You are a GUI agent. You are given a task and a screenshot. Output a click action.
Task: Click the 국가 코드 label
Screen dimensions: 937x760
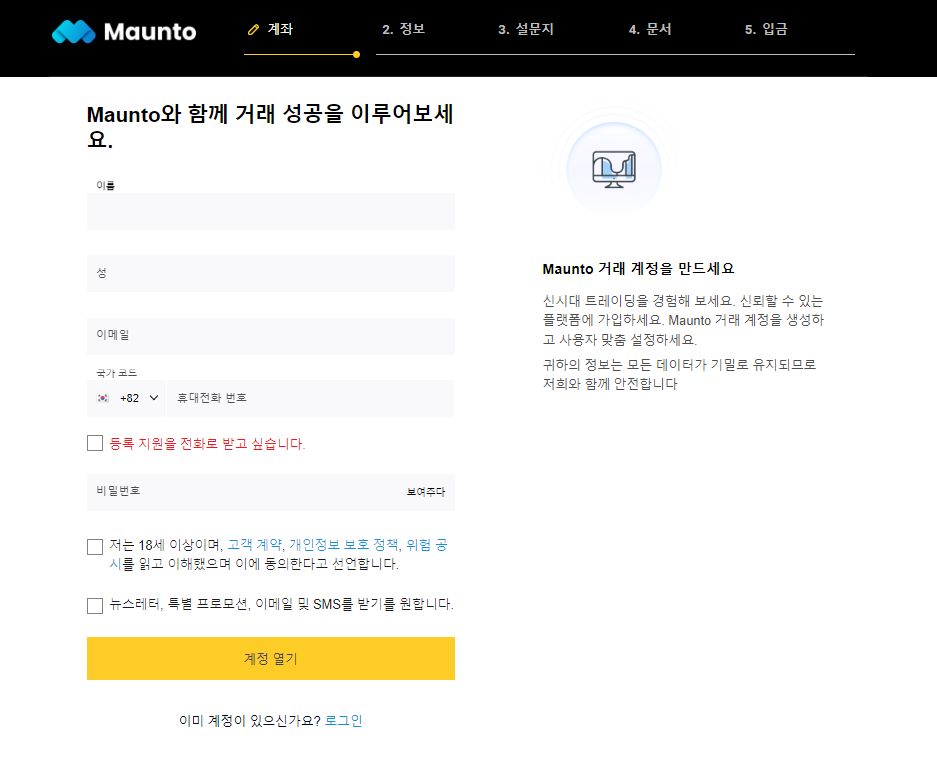pyautogui.click(x=117, y=373)
